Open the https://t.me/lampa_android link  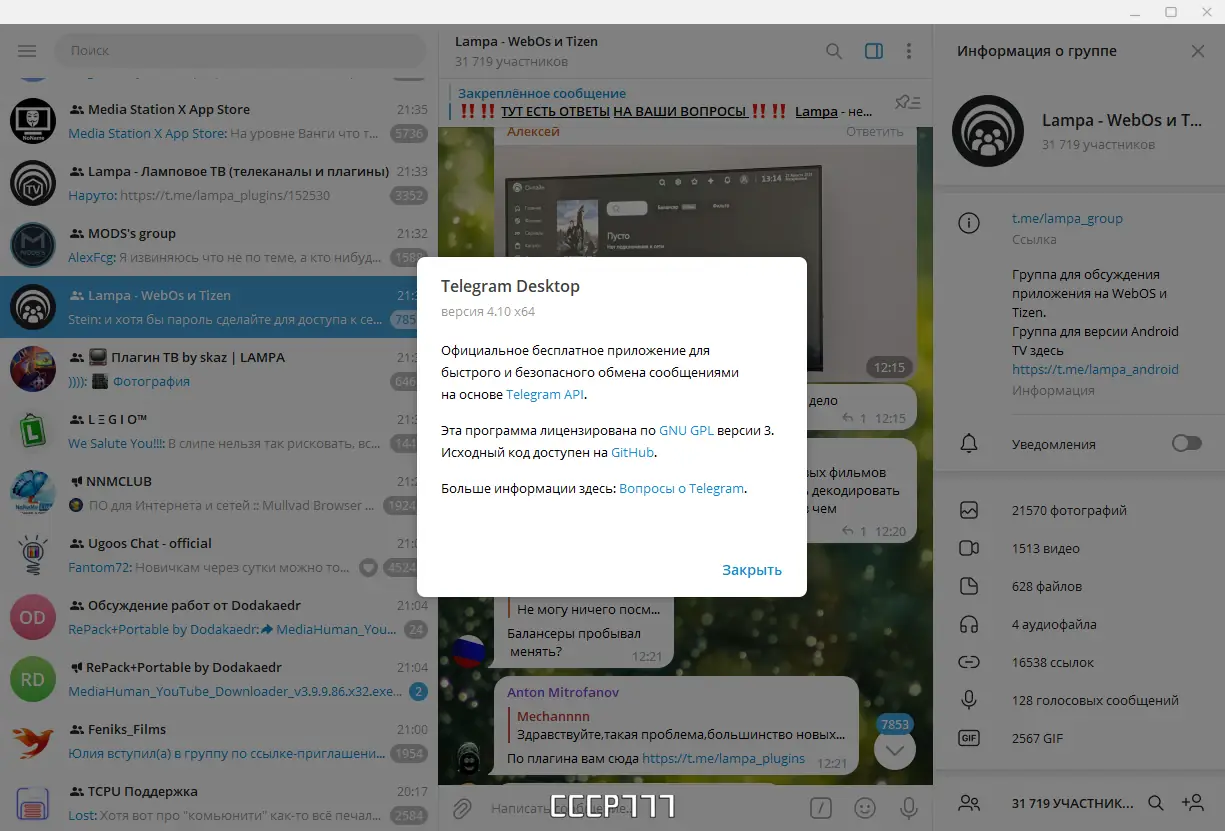(x=1095, y=369)
